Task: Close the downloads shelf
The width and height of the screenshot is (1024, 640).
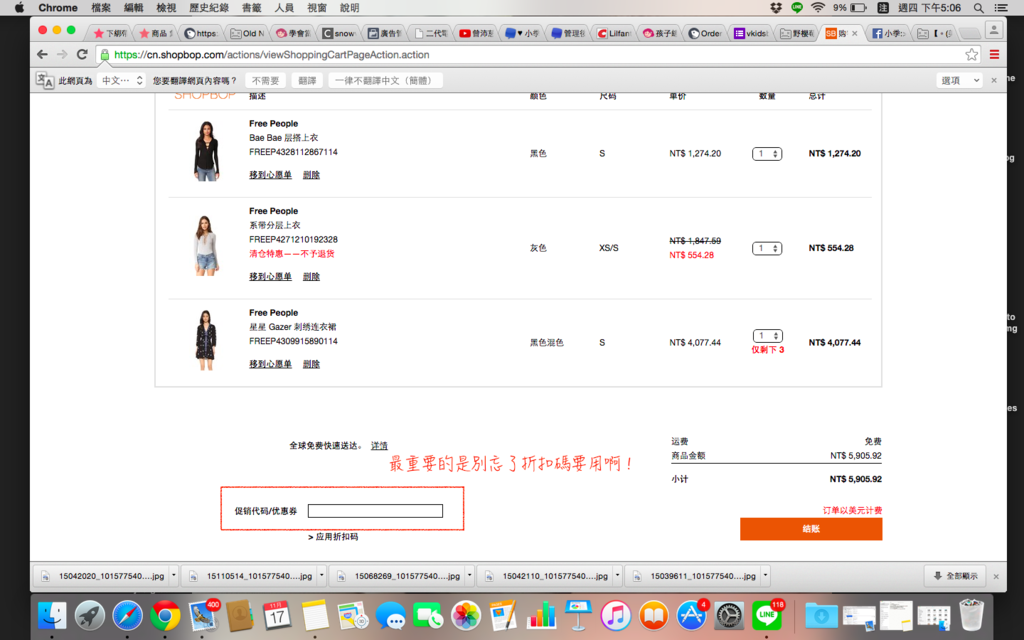Action: 996,576
